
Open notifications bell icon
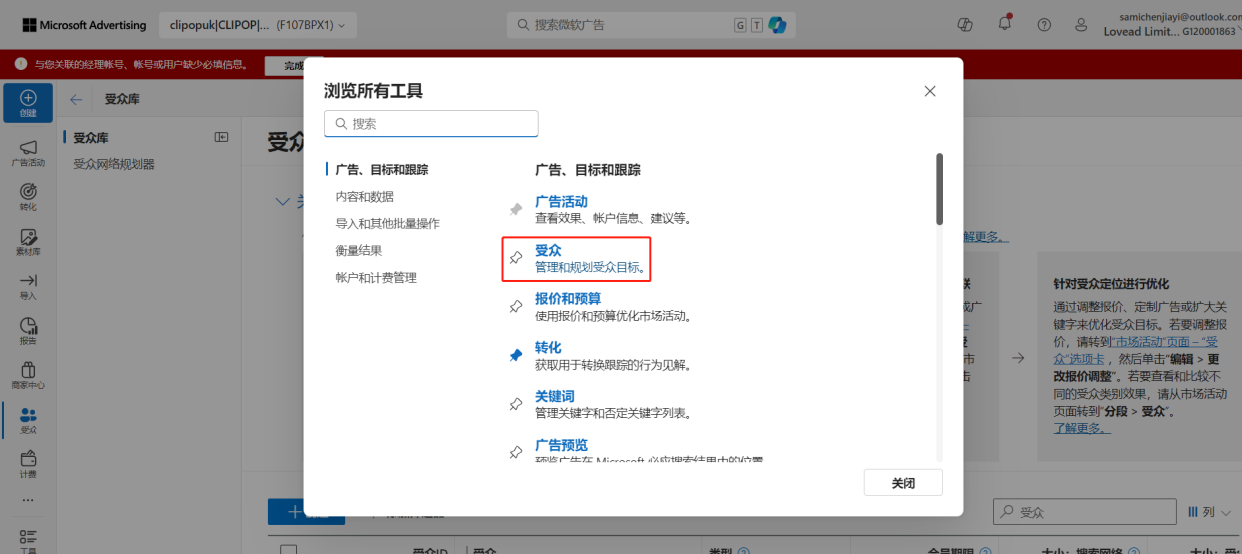(x=1005, y=24)
